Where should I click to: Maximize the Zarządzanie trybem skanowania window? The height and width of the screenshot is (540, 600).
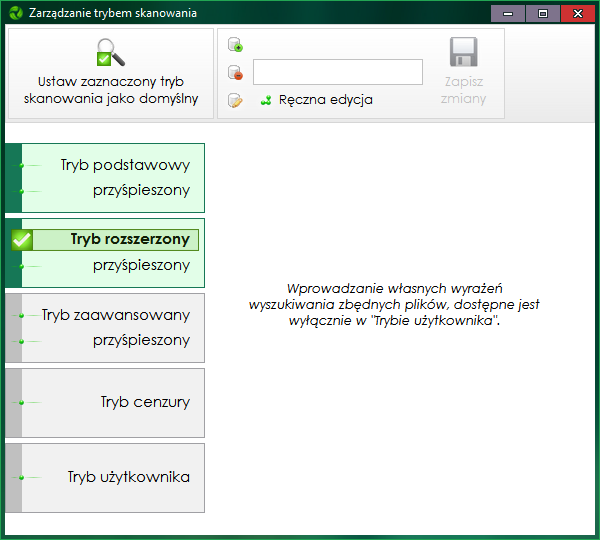[543, 13]
